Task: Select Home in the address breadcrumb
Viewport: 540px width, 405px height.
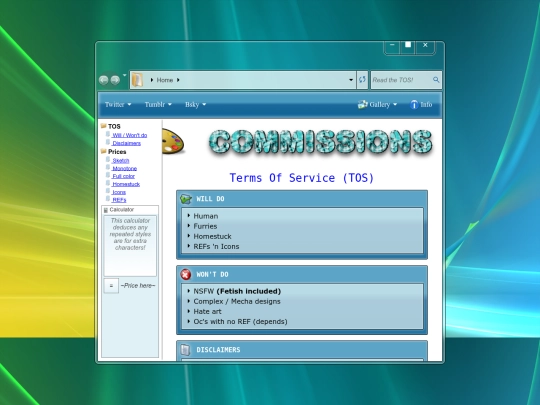Action: tap(165, 80)
